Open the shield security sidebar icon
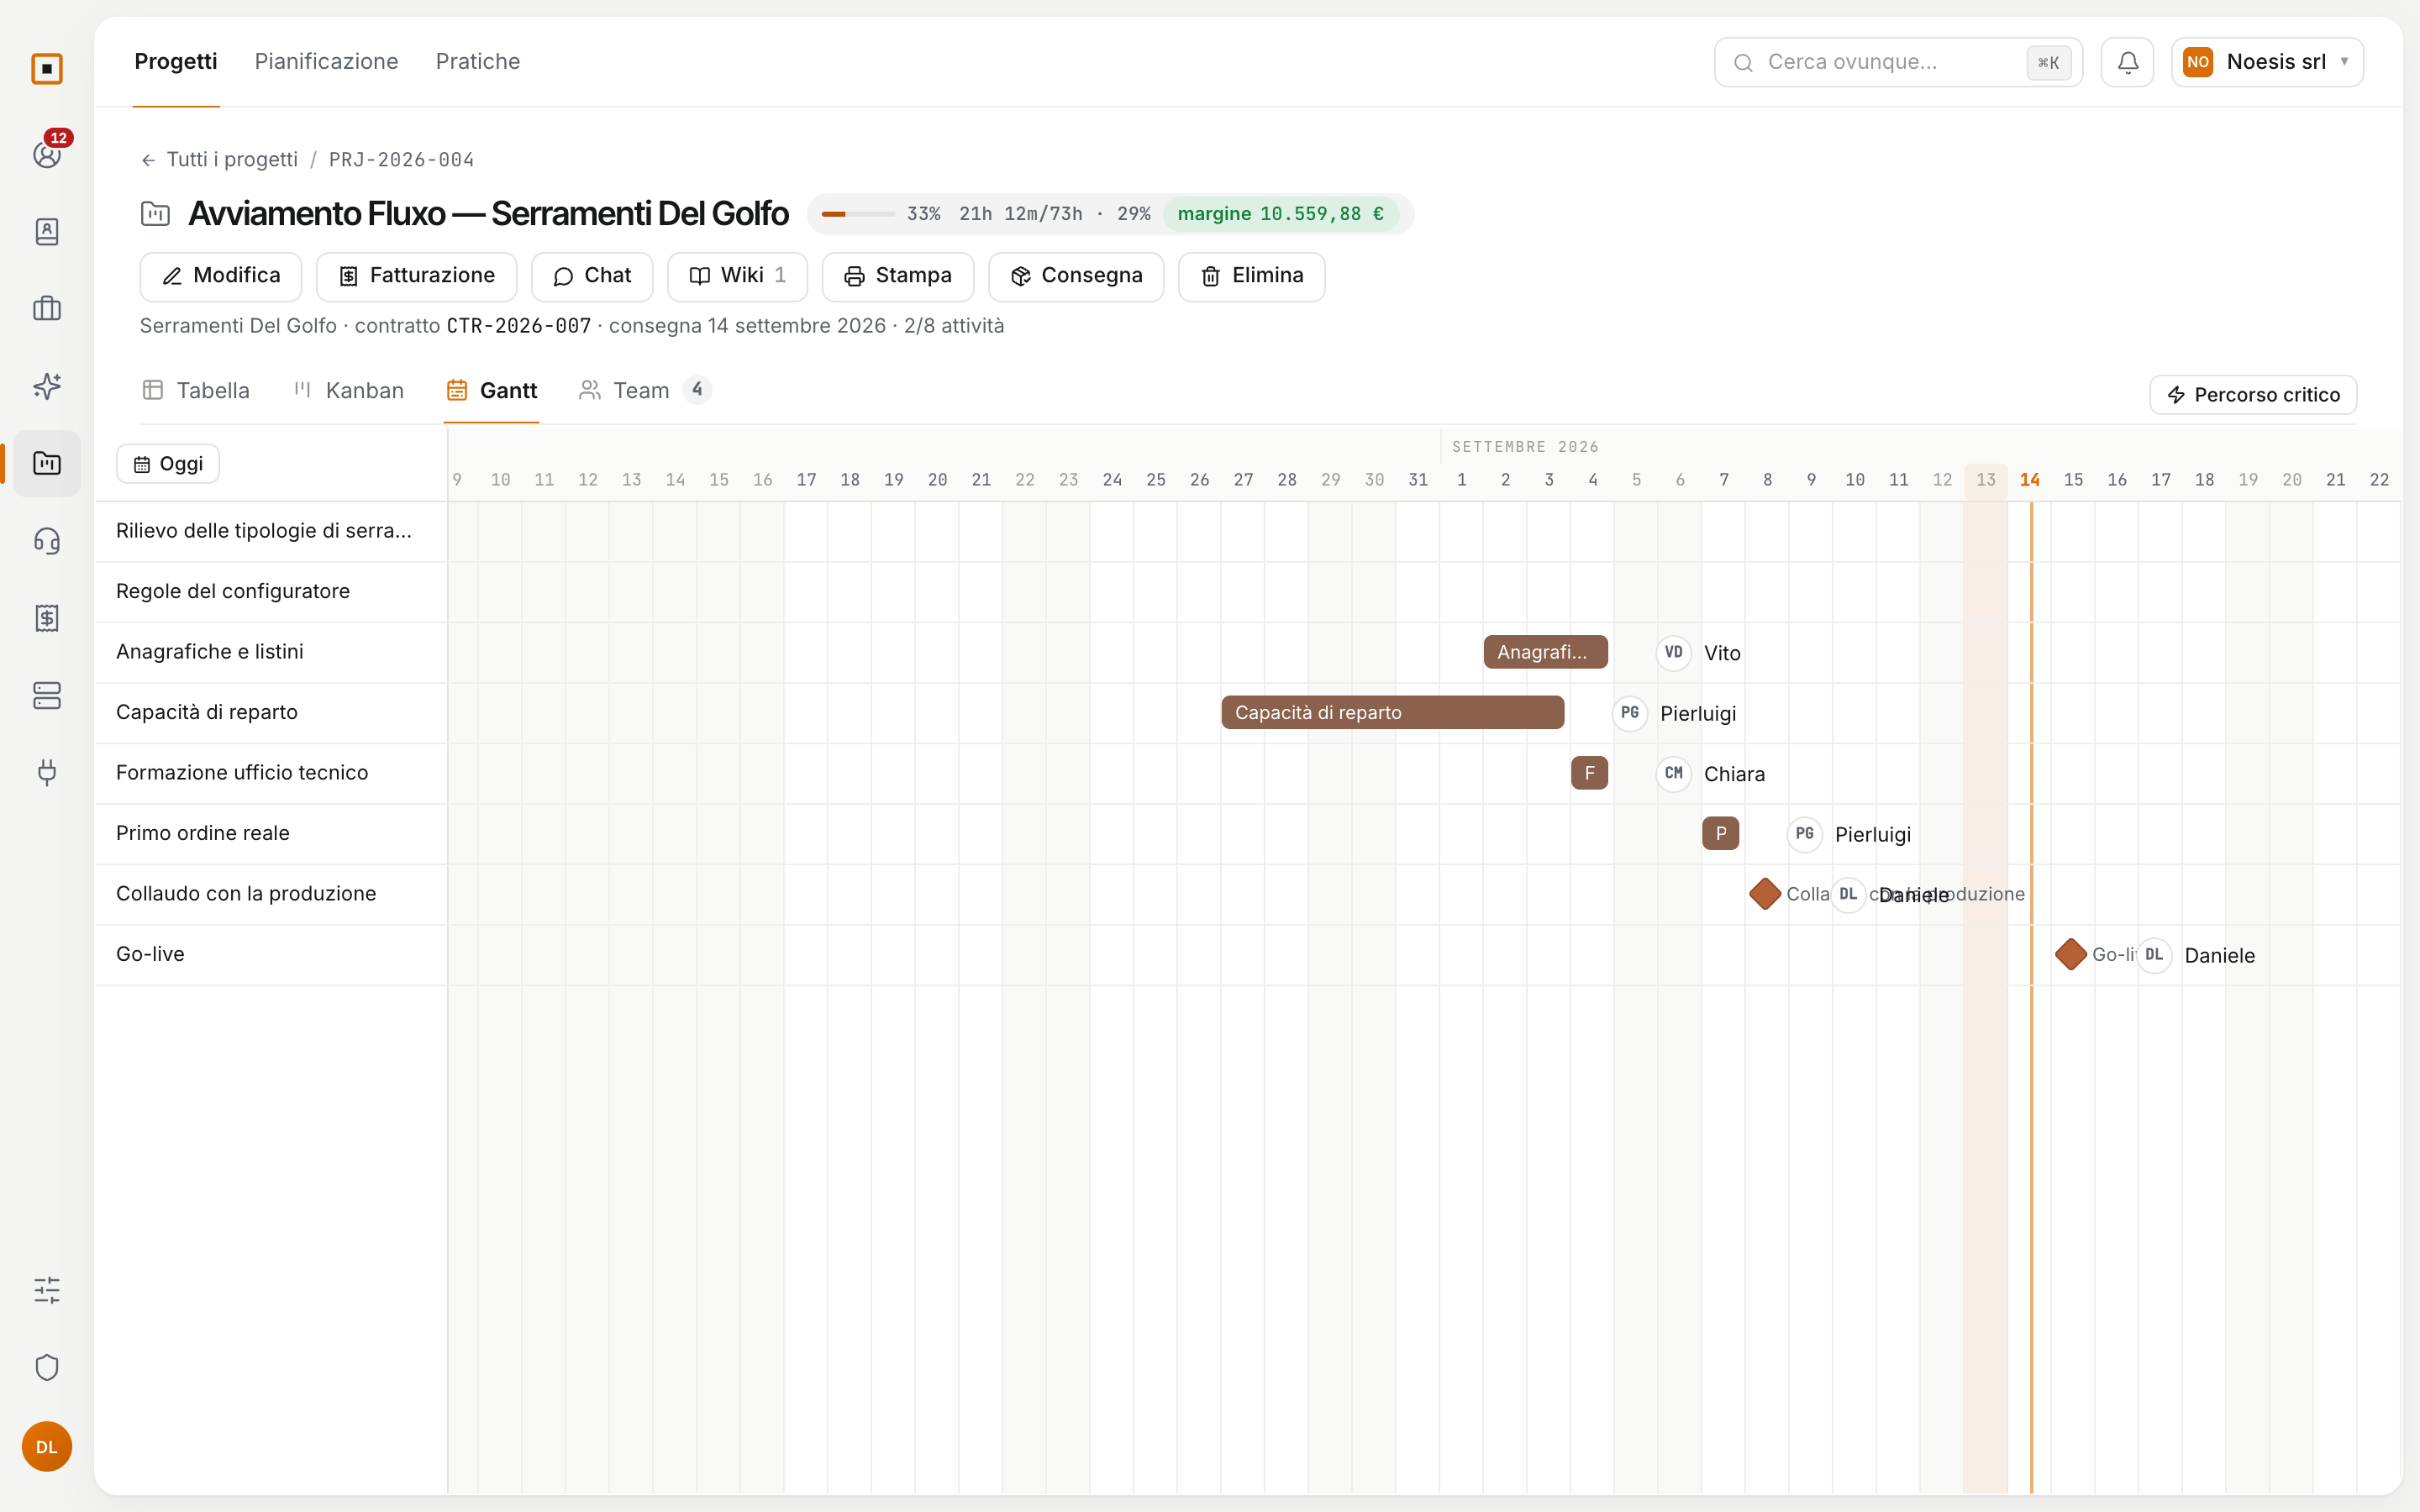The width and height of the screenshot is (2420, 1512). coord(47,1367)
